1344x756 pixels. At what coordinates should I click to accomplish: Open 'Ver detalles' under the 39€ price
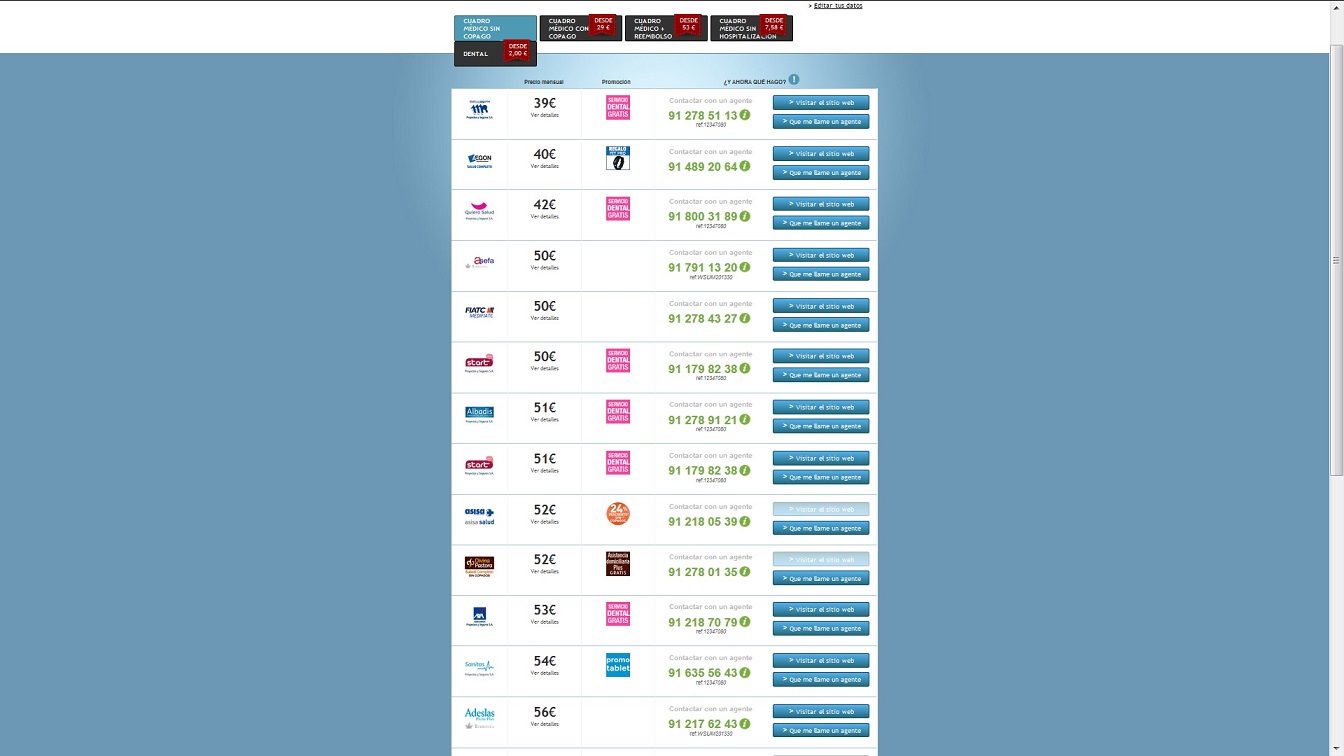[x=545, y=115]
